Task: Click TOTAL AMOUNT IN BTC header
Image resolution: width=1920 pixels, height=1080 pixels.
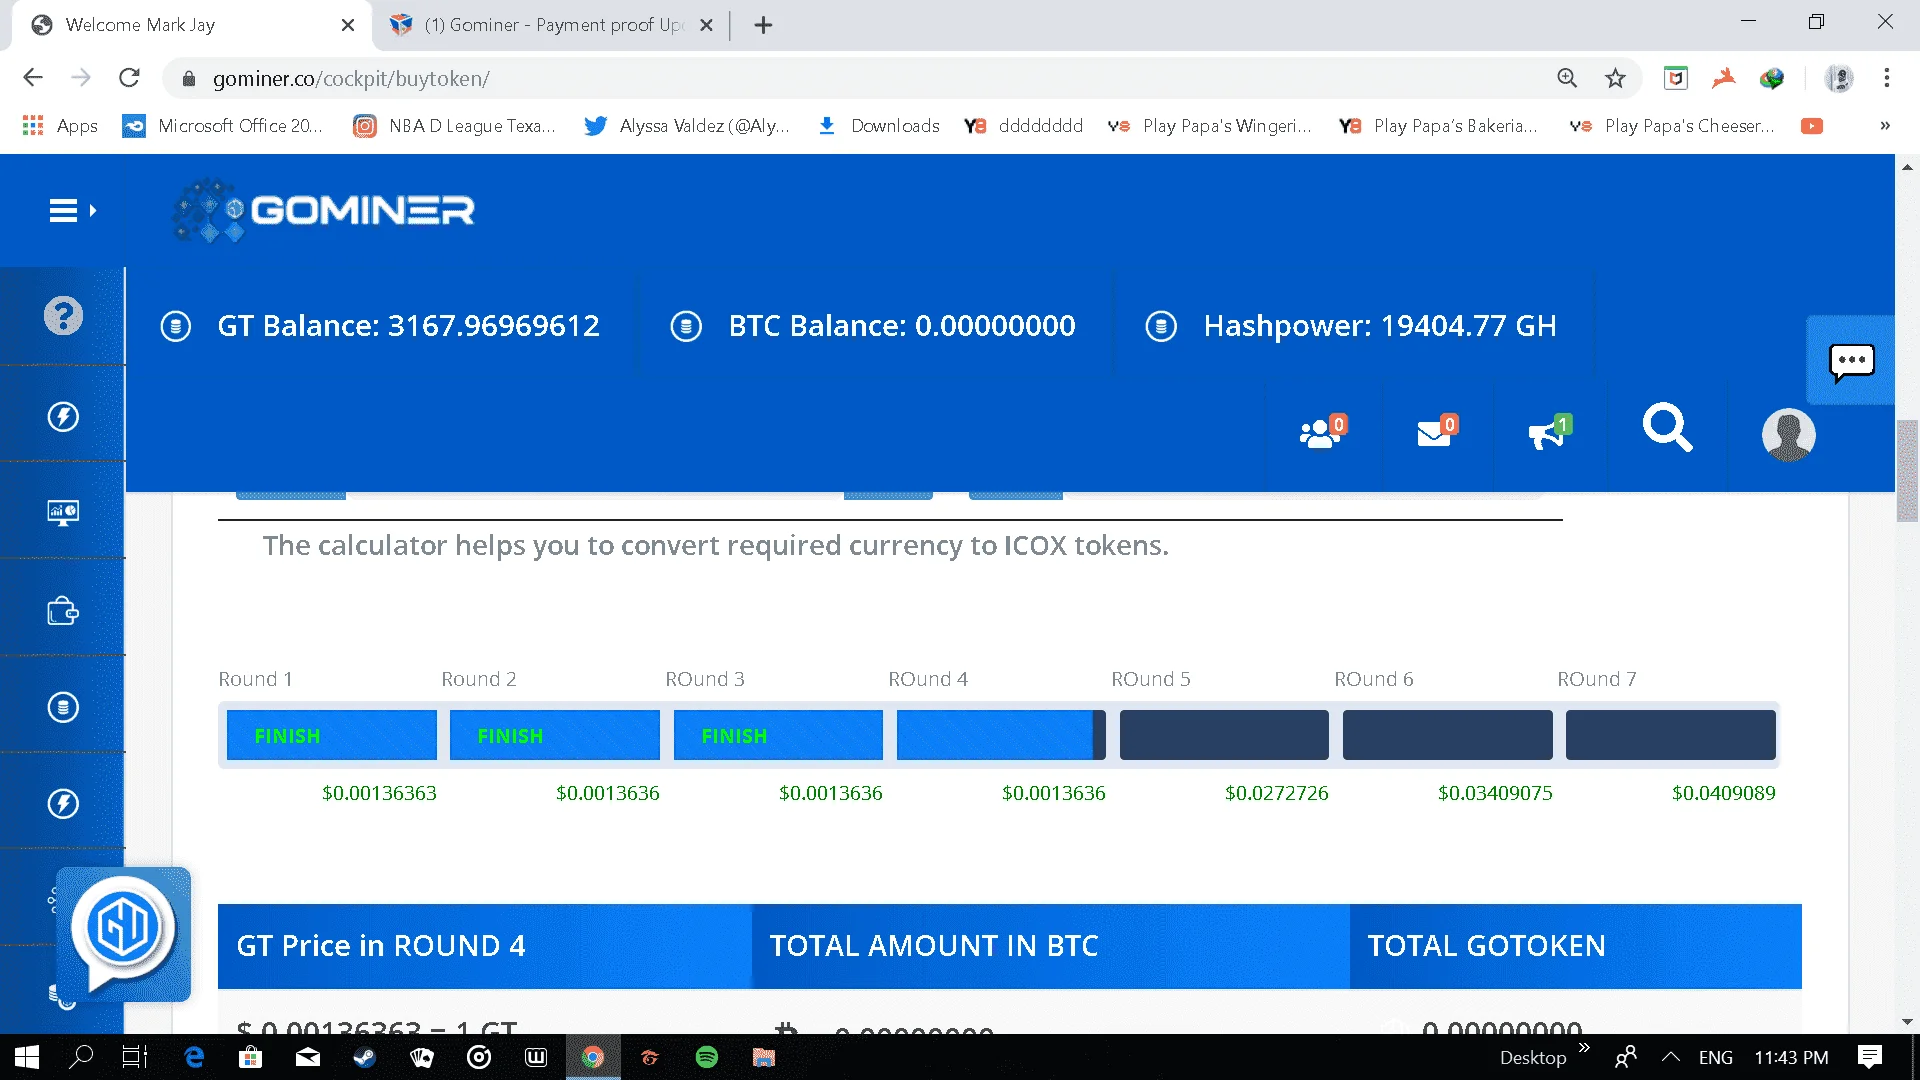Action: pos(1050,946)
